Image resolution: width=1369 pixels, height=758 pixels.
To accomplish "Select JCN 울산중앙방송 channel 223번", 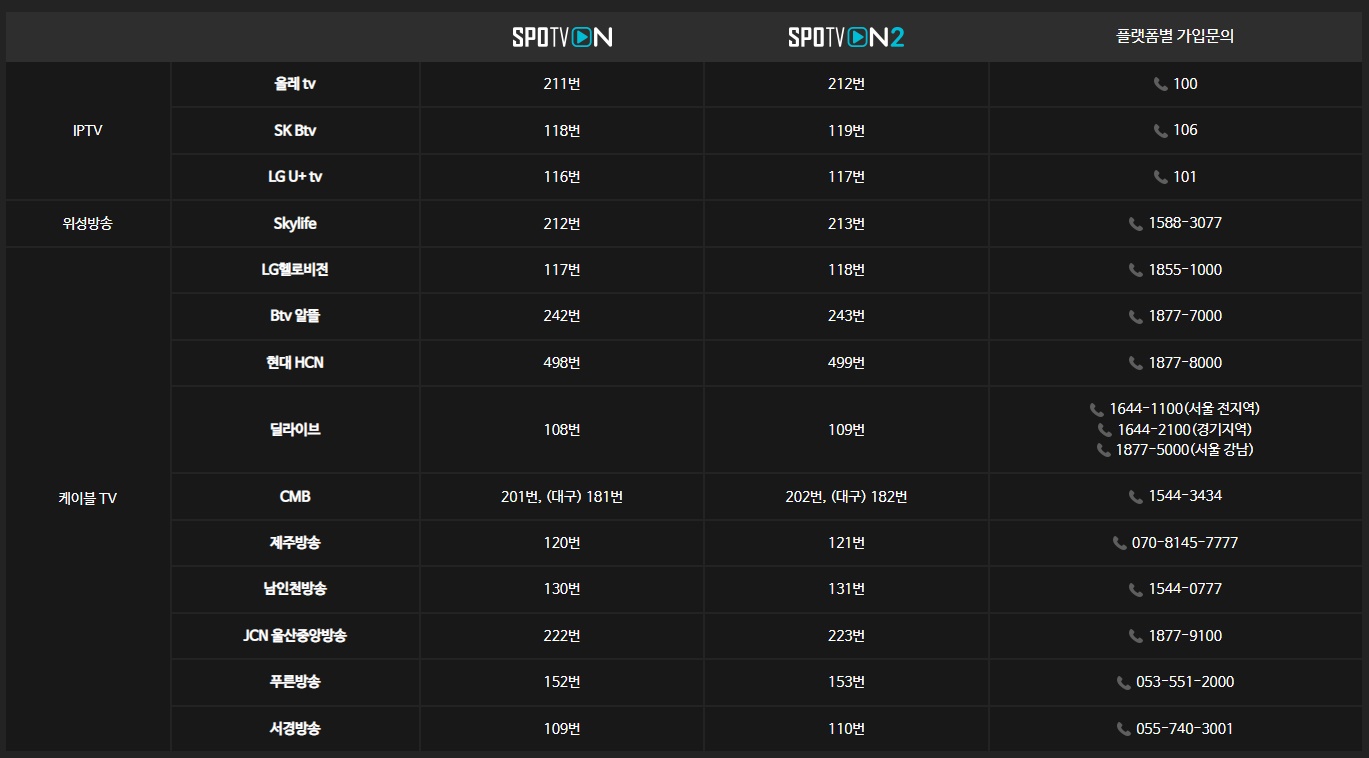I will [x=846, y=636].
